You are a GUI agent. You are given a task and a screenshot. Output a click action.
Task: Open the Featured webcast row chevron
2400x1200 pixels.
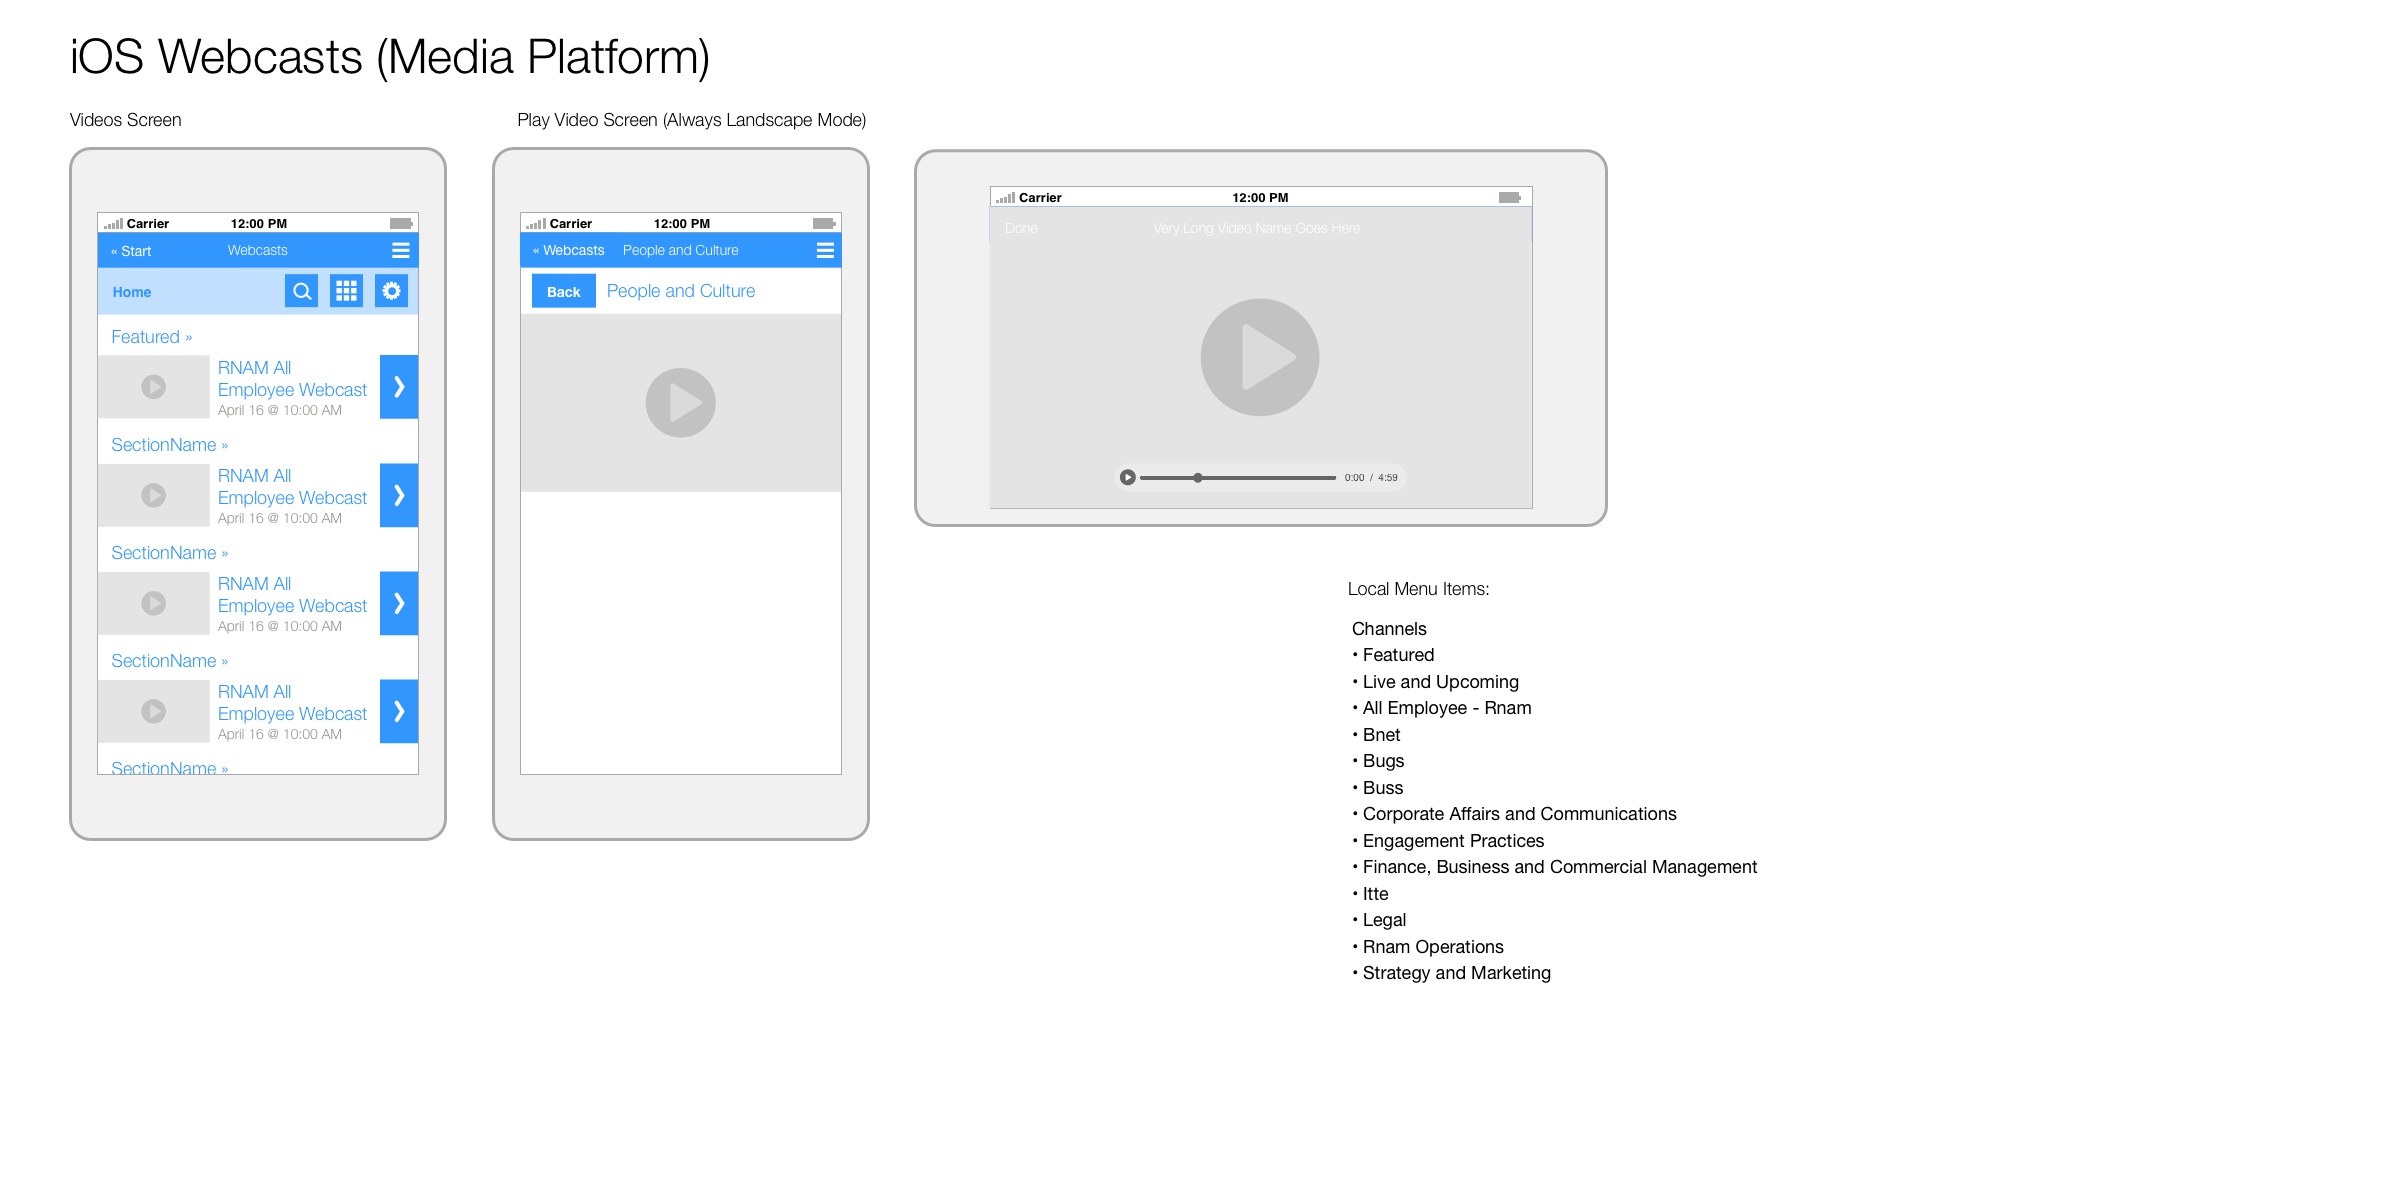tap(398, 387)
